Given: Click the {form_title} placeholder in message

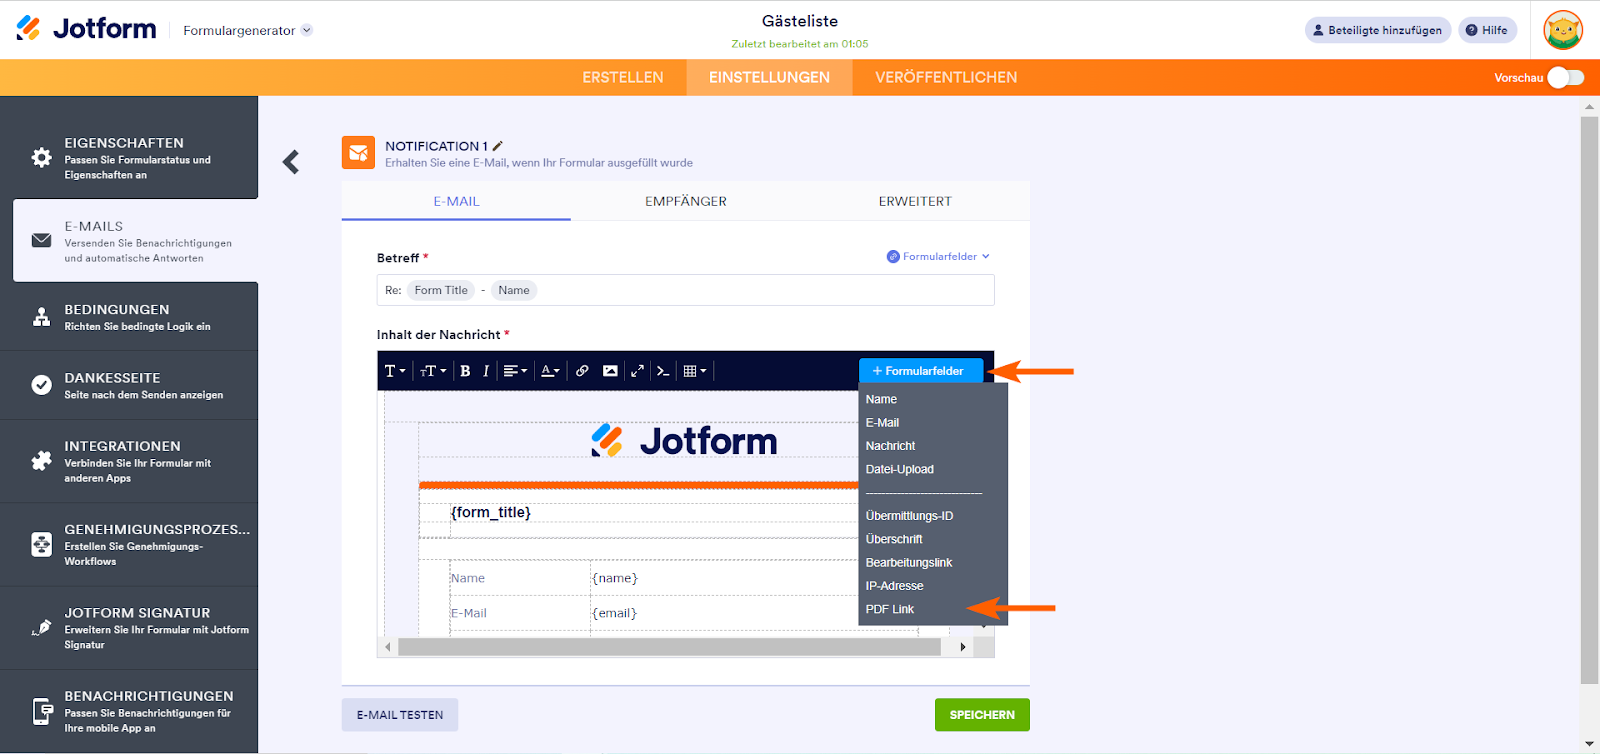Looking at the screenshot, I should pyautogui.click(x=490, y=512).
